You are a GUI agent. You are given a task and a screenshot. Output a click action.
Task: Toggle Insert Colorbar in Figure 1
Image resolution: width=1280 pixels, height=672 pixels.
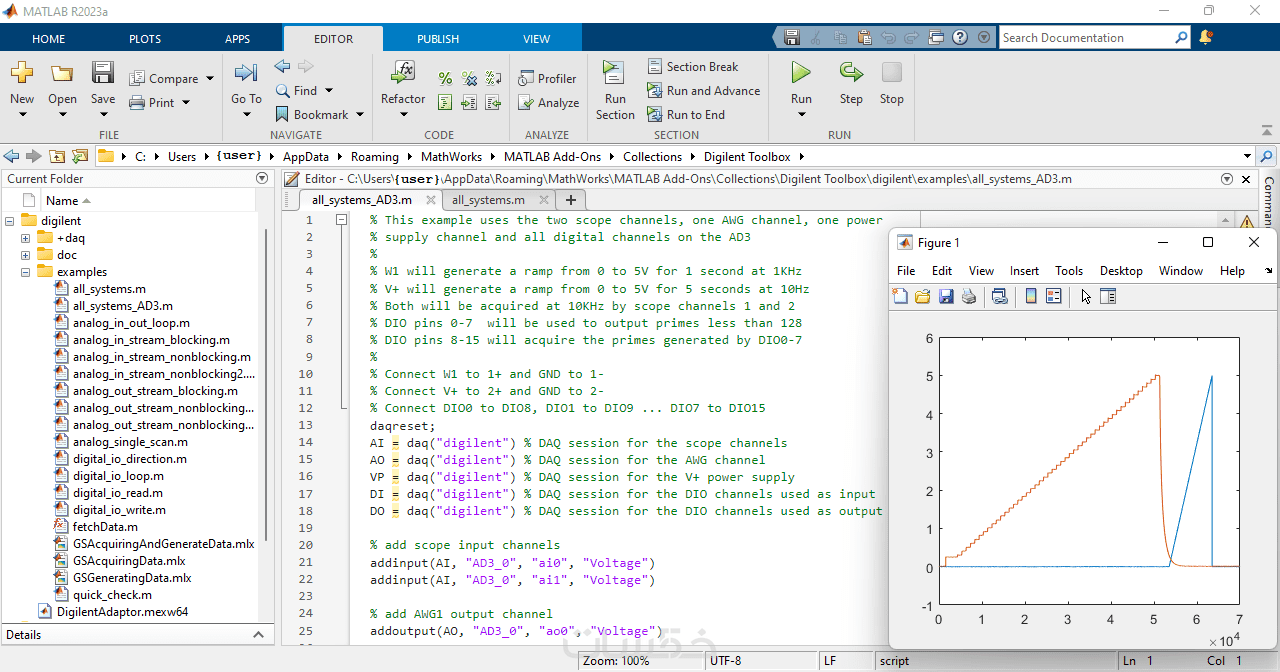click(x=1031, y=296)
